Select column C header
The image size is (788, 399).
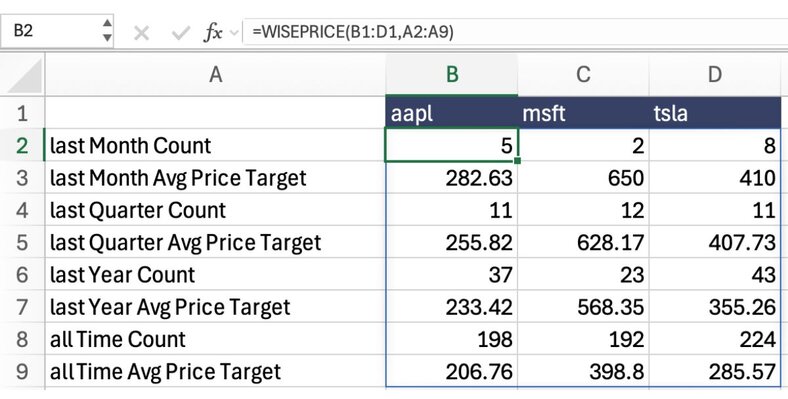point(583,75)
